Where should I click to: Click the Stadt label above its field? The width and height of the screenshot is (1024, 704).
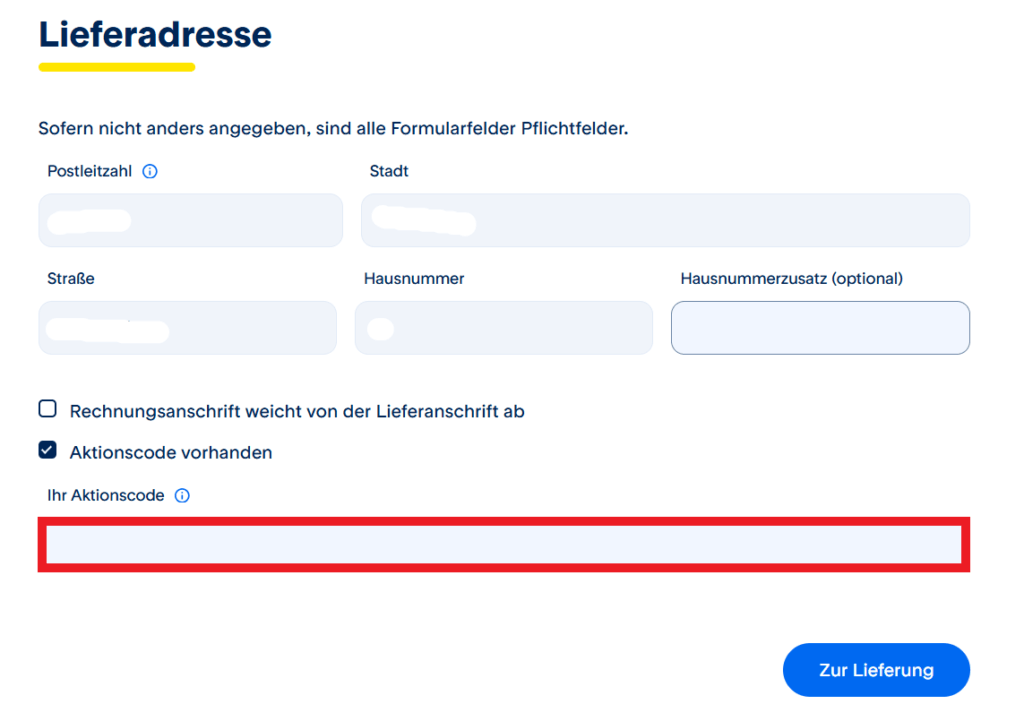(x=388, y=171)
